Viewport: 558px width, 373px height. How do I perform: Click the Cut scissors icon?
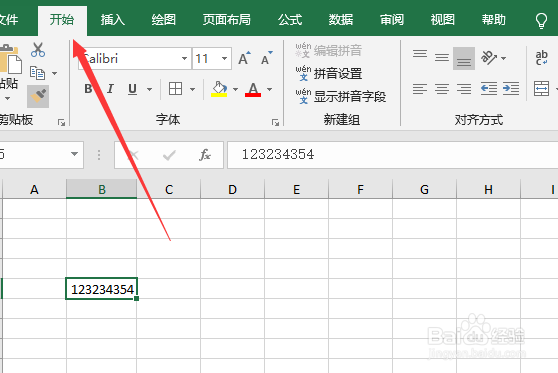pyautogui.click(x=38, y=50)
